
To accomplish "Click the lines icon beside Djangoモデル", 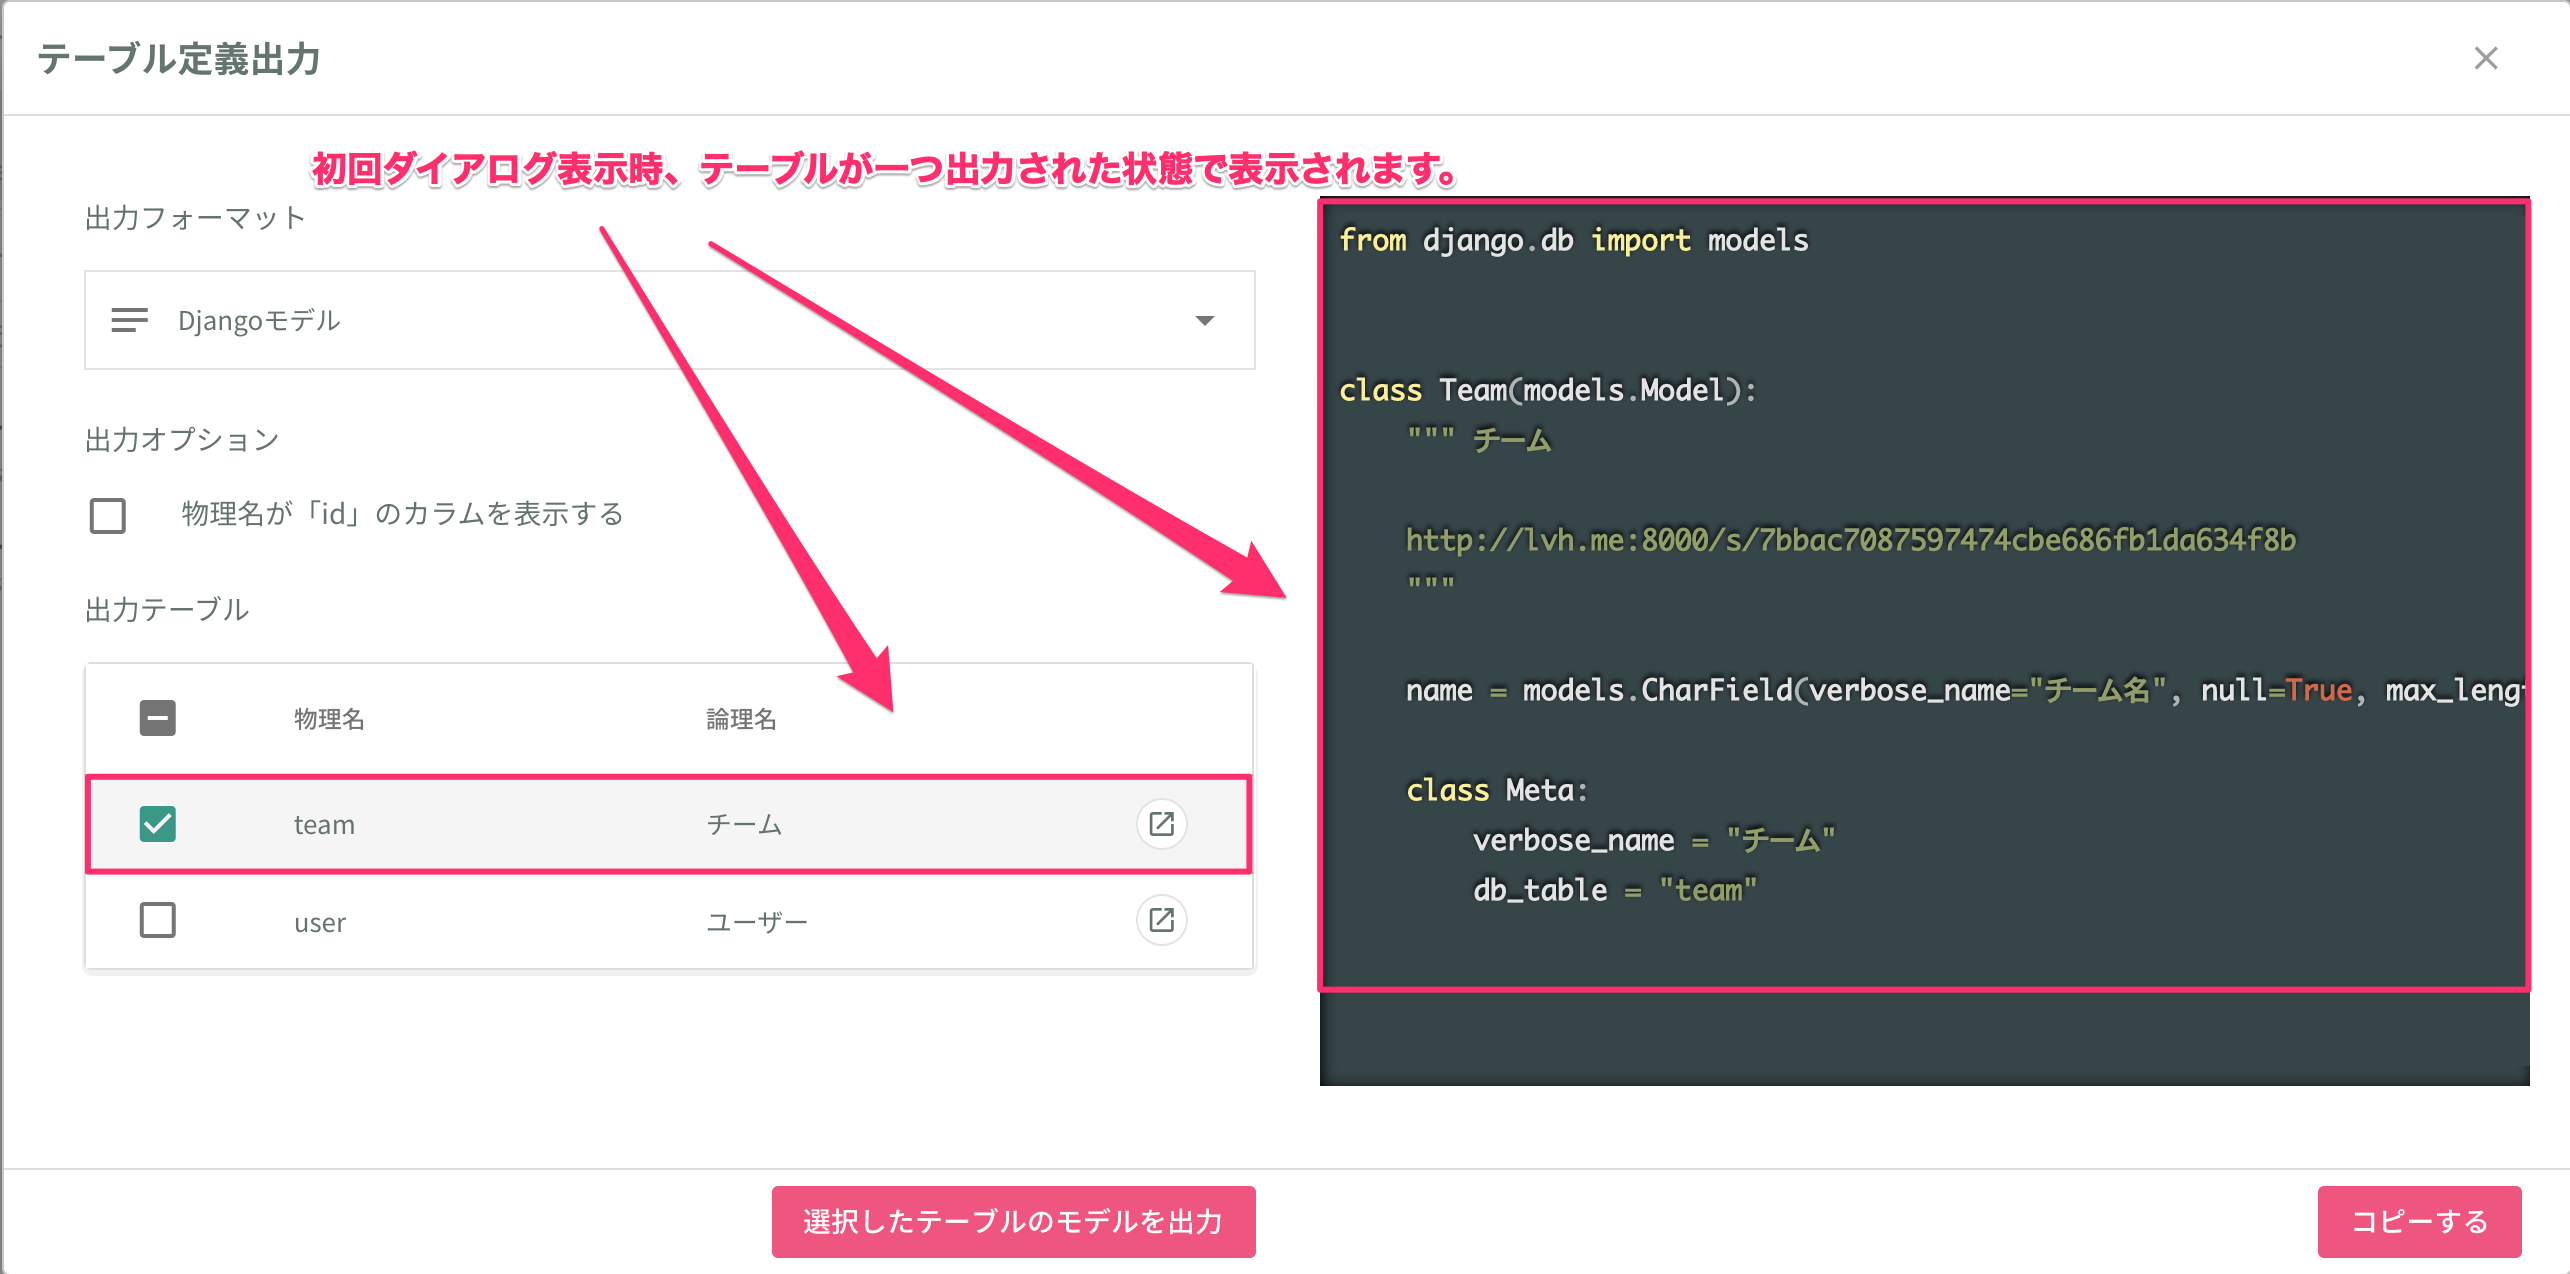I will (x=129, y=320).
